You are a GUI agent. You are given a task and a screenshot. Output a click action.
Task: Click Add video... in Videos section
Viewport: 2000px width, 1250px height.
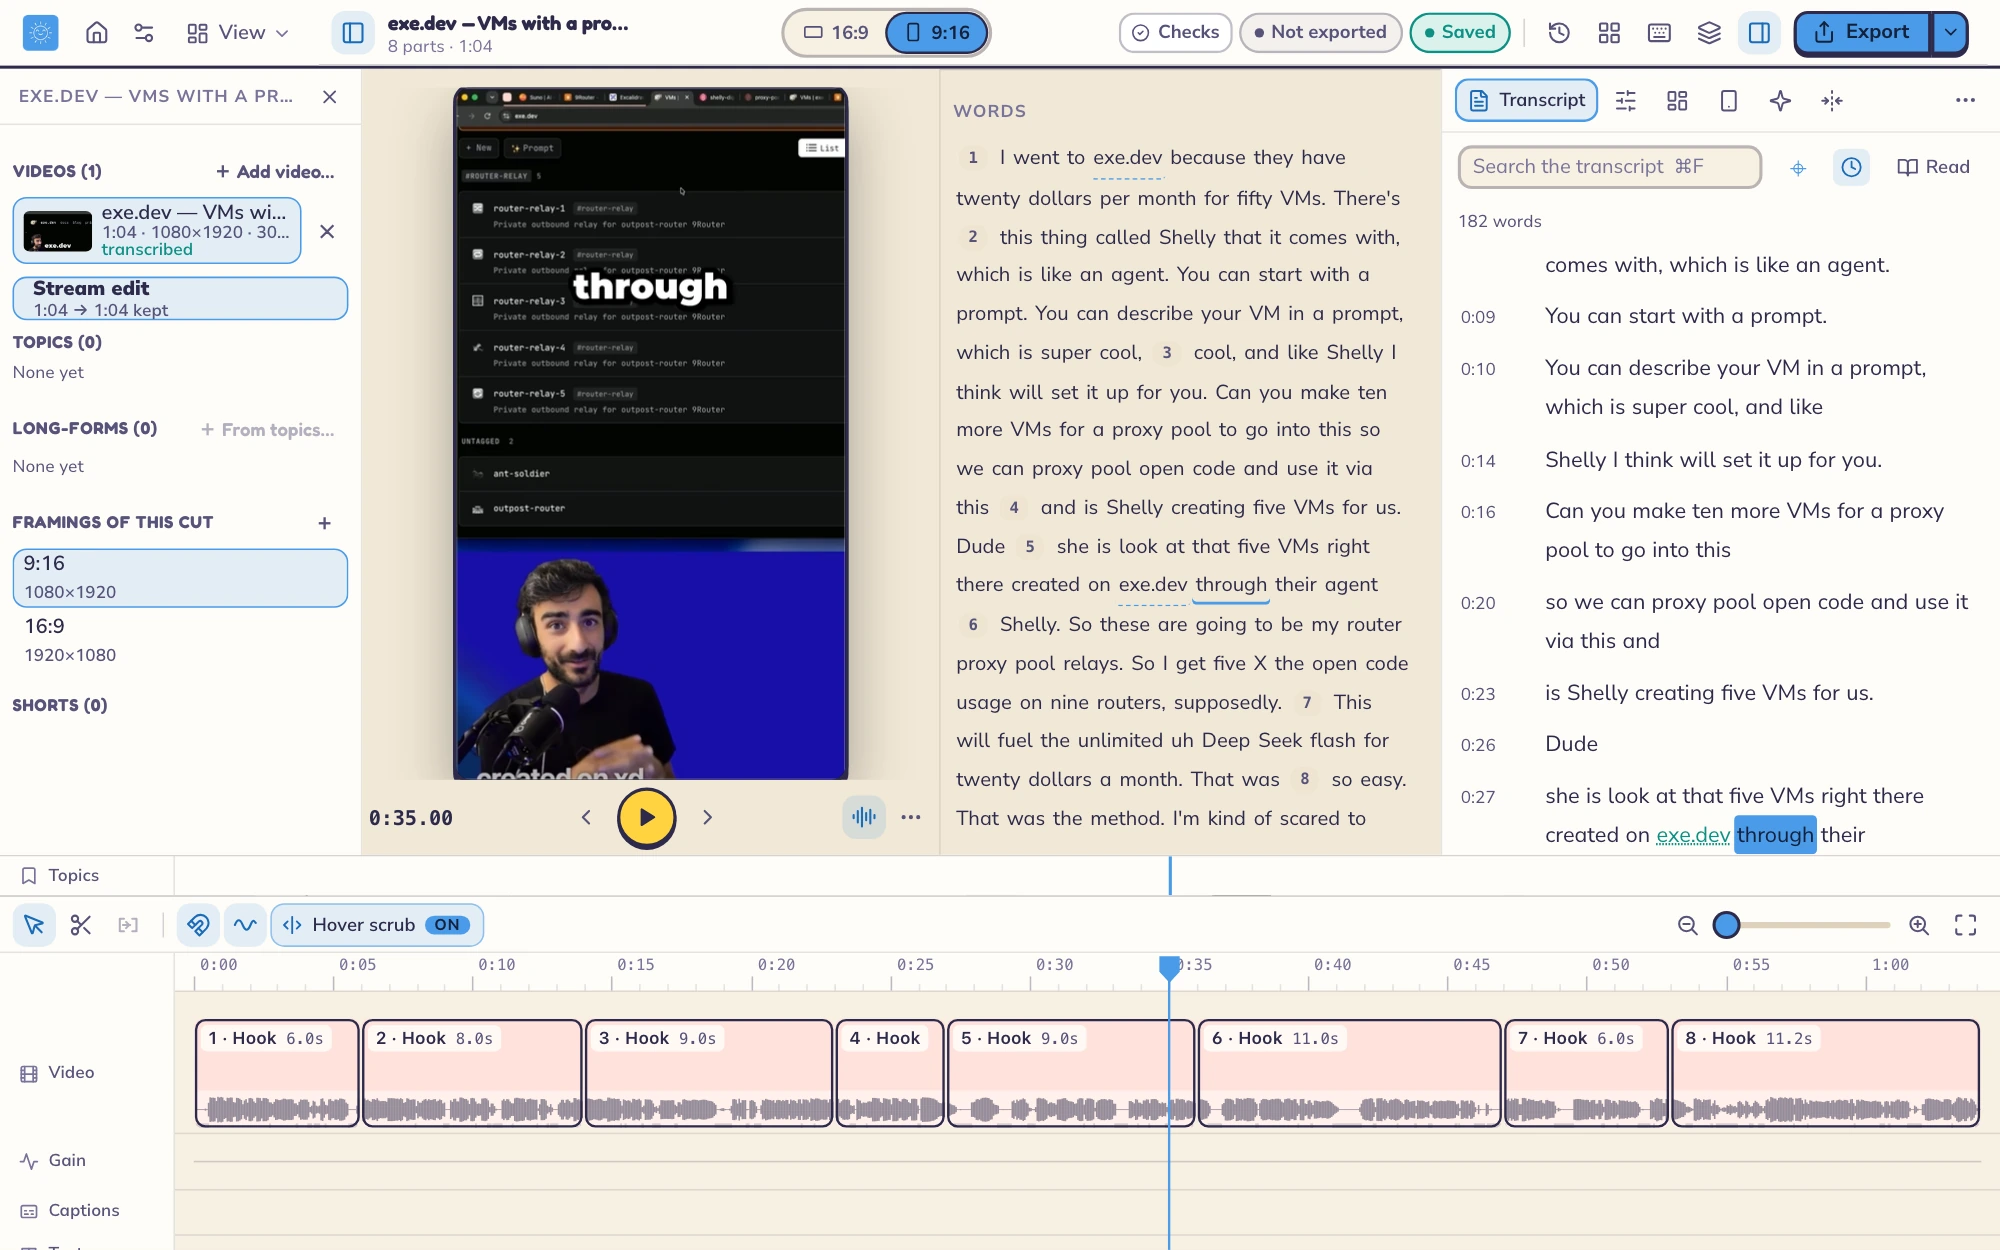click(x=275, y=172)
